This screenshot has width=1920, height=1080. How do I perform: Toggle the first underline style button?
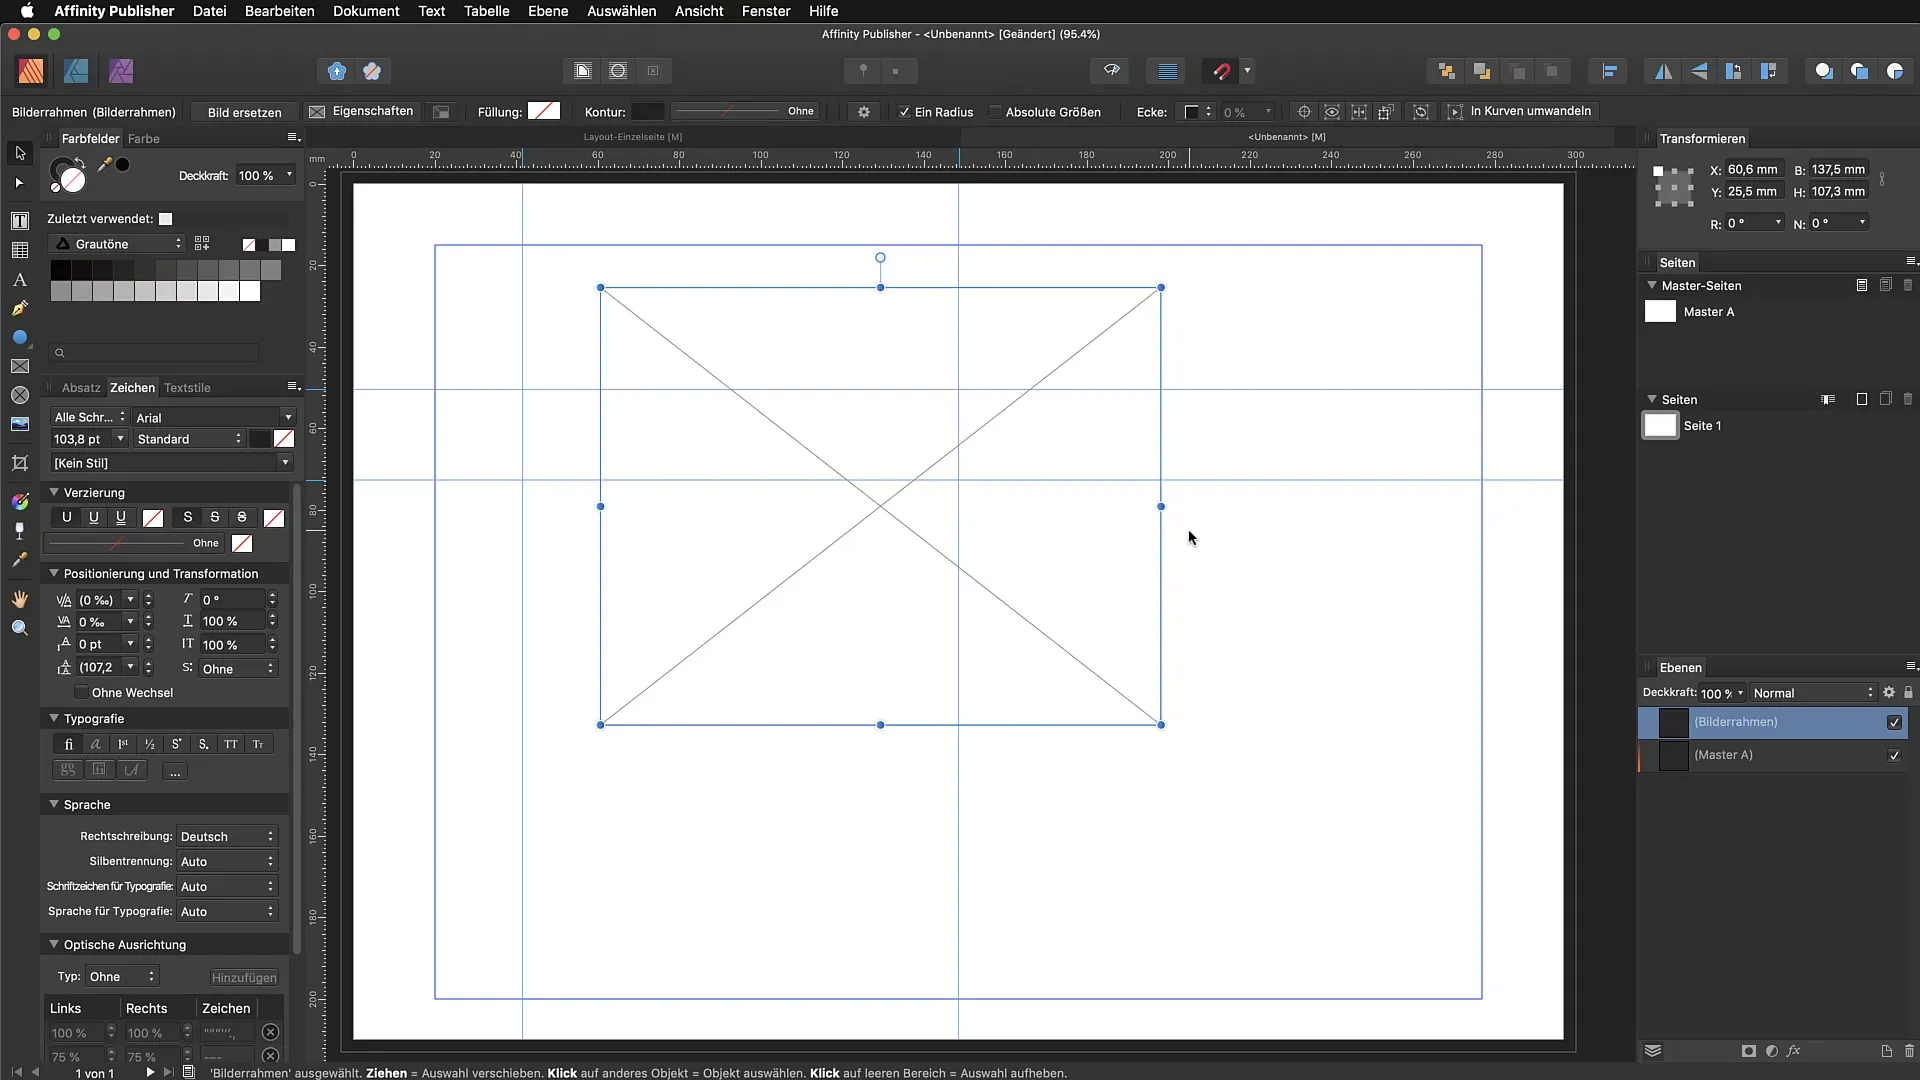click(67, 518)
